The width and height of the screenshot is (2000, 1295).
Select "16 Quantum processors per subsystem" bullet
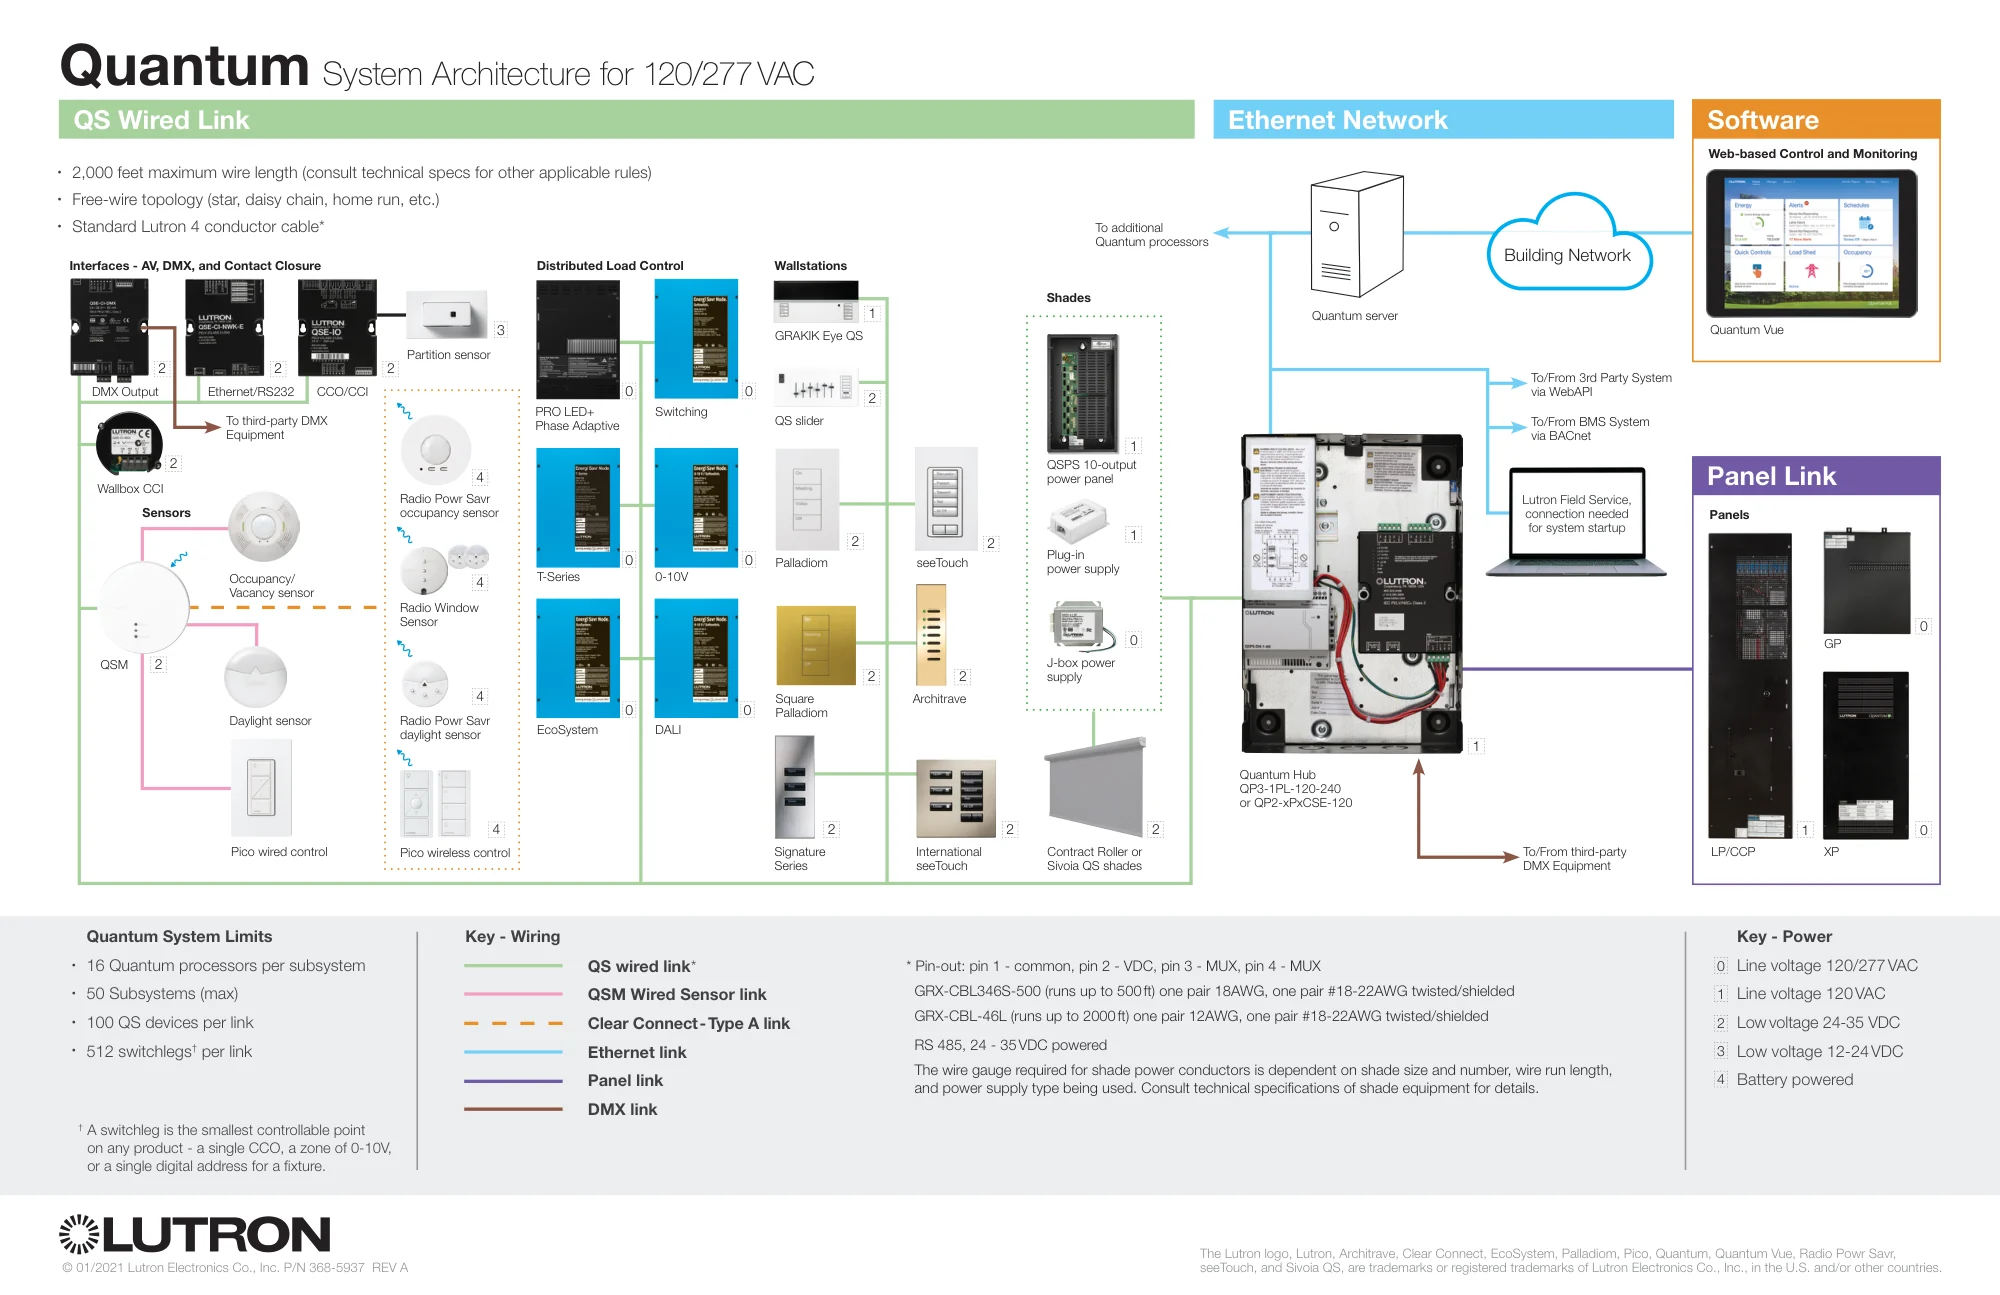(x=226, y=965)
